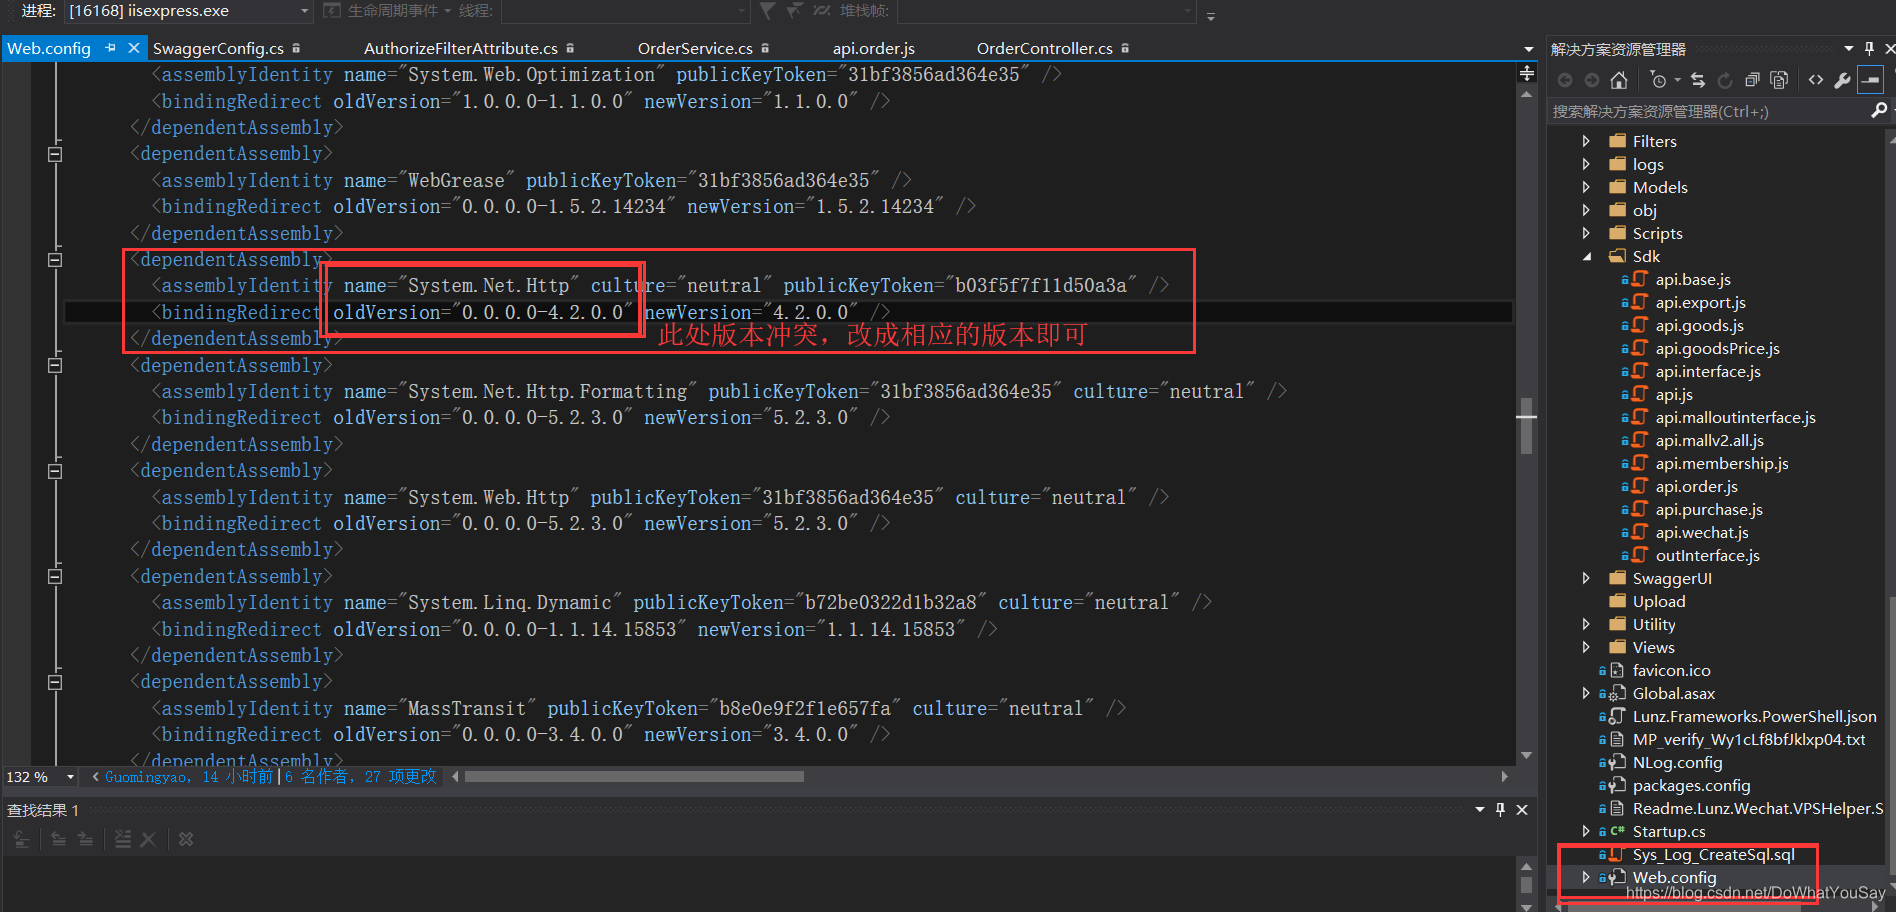Click the last cancel-search icon in Find Results
The width and height of the screenshot is (1896, 912).
[186, 839]
